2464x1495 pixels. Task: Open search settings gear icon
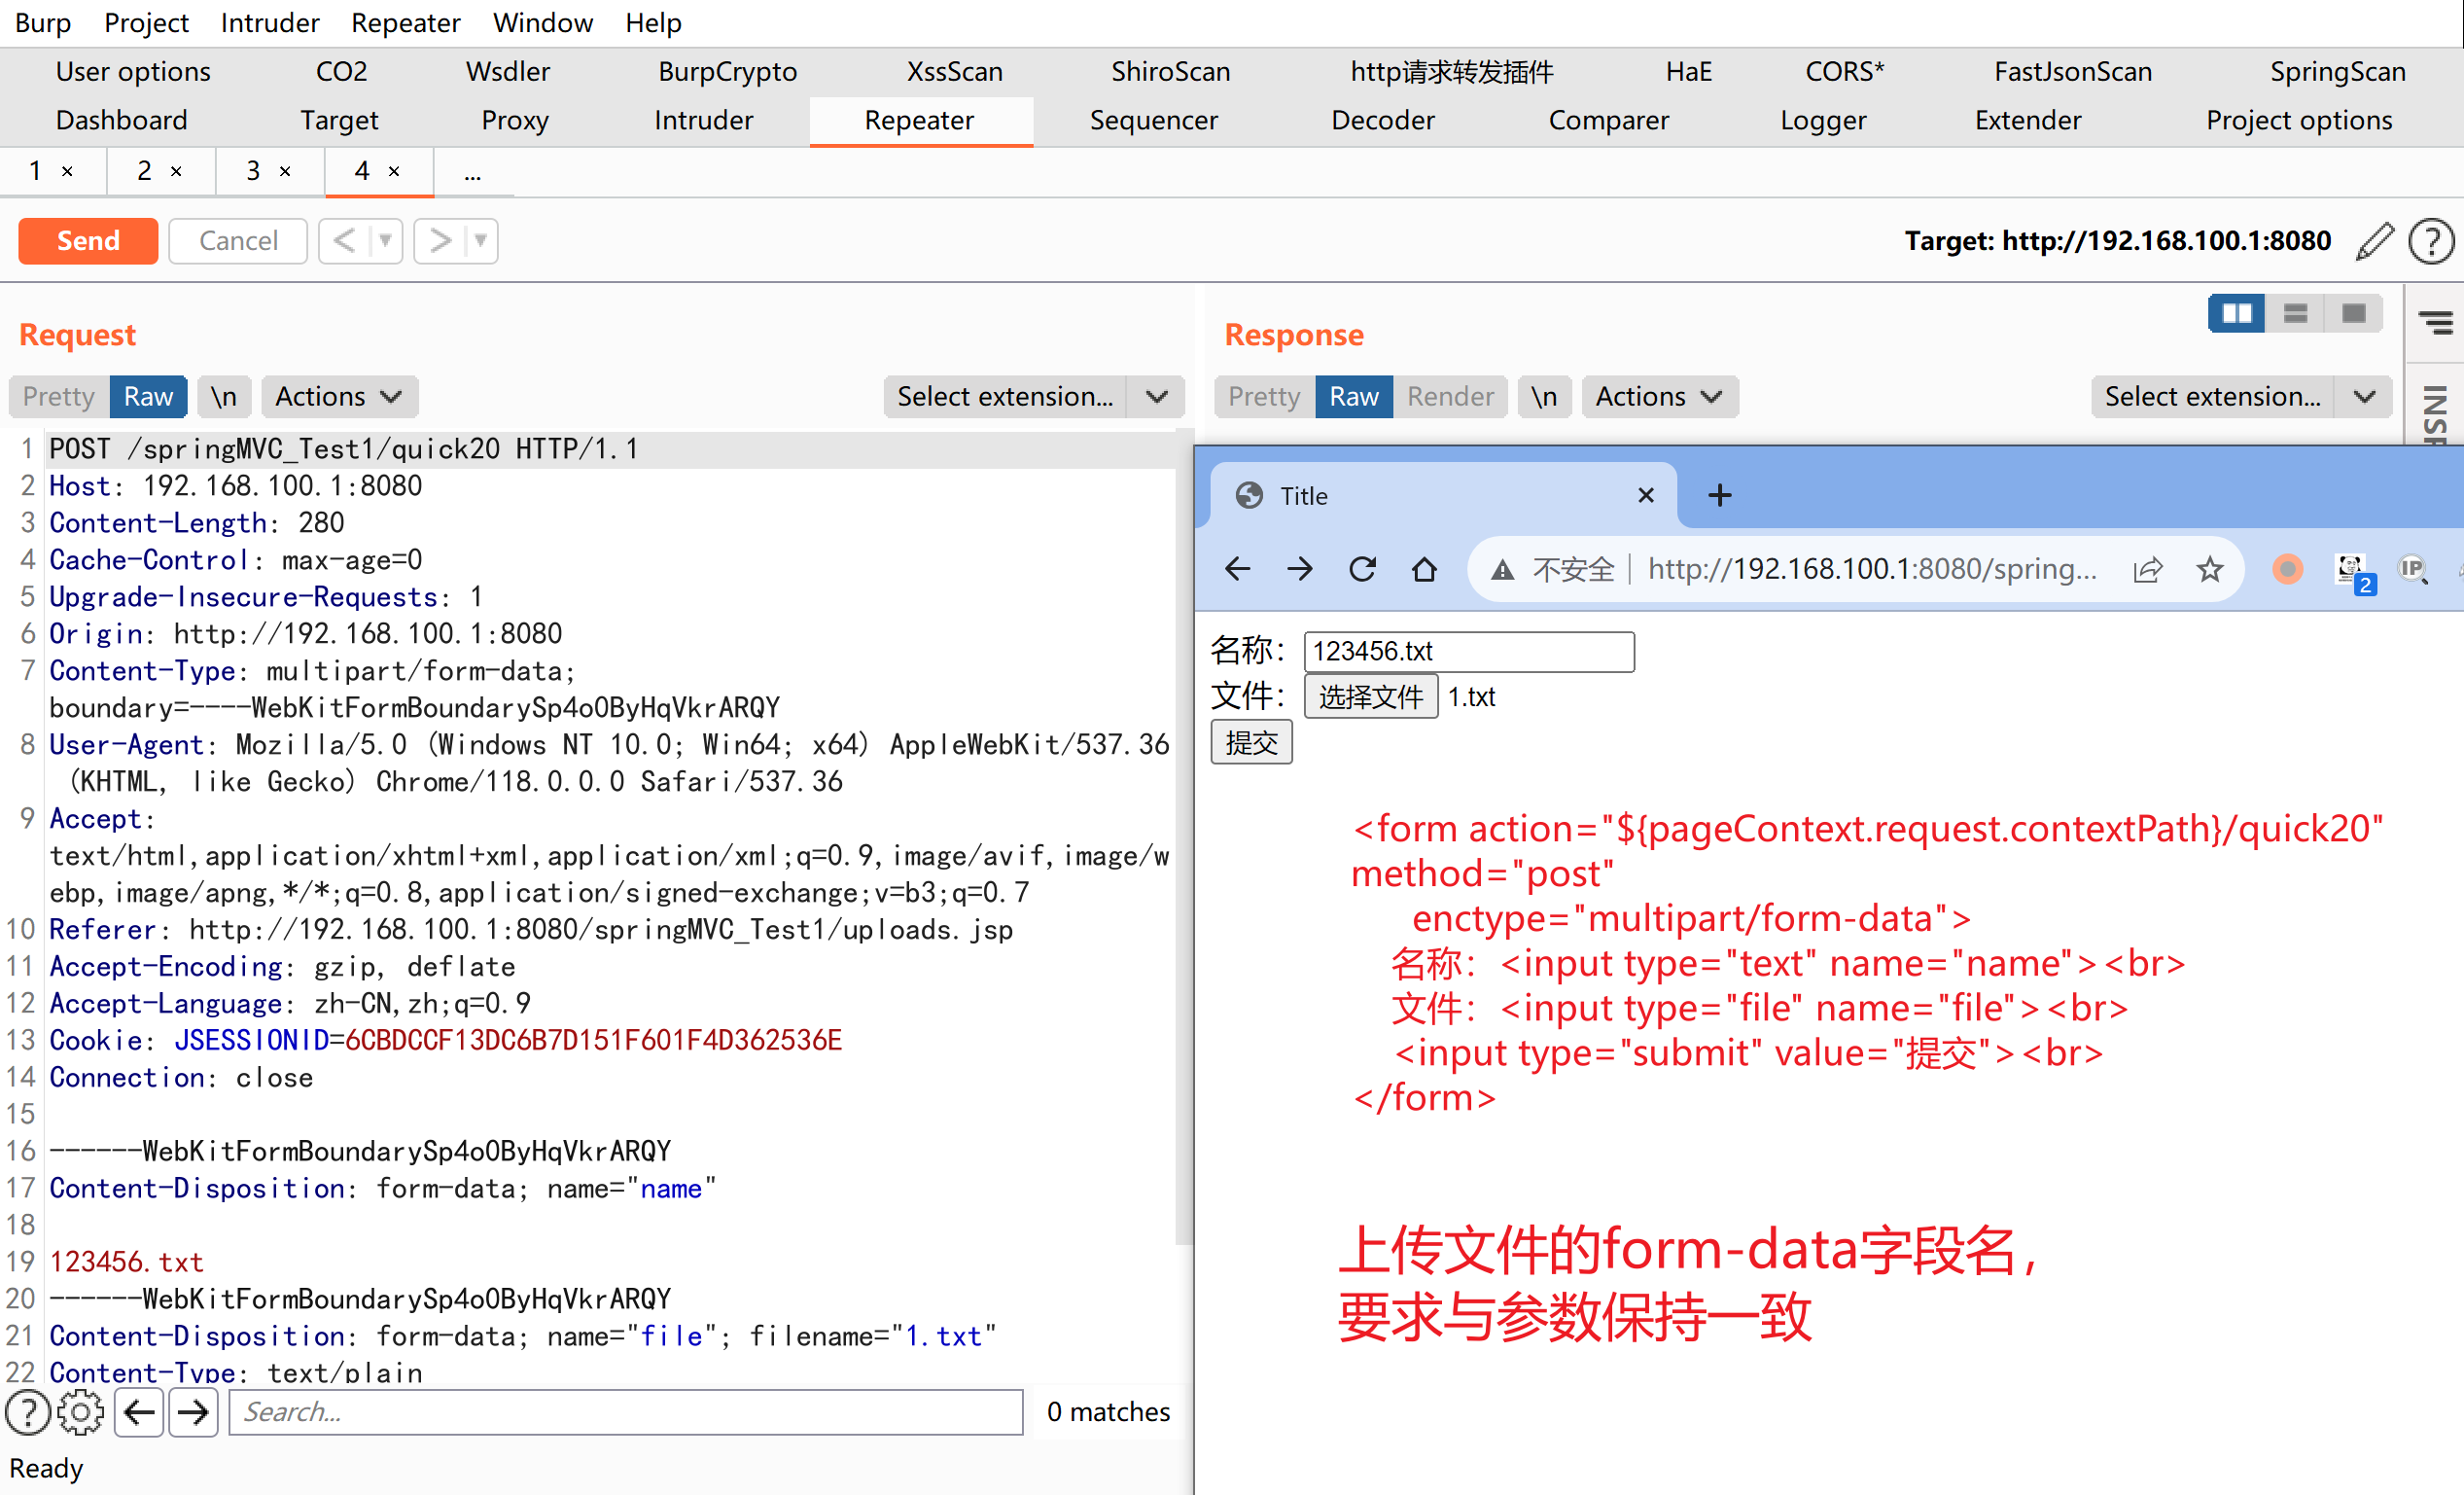(81, 1412)
